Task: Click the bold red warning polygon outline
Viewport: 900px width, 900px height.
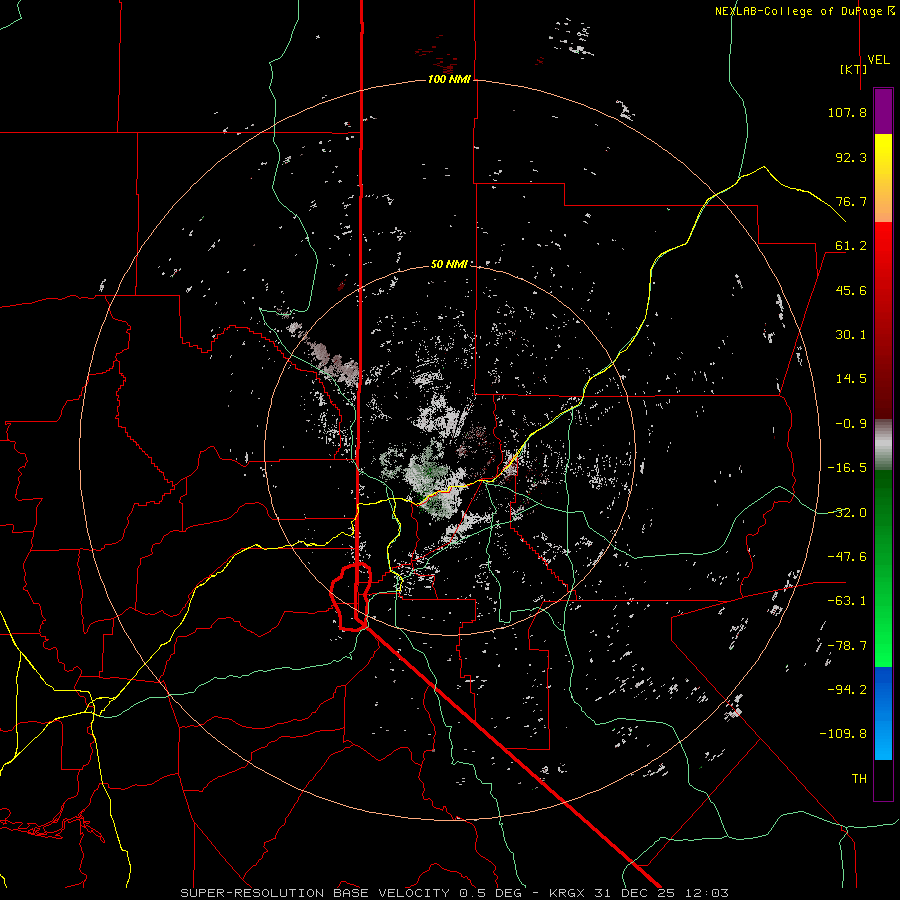Action: pyautogui.click(x=351, y=598)
